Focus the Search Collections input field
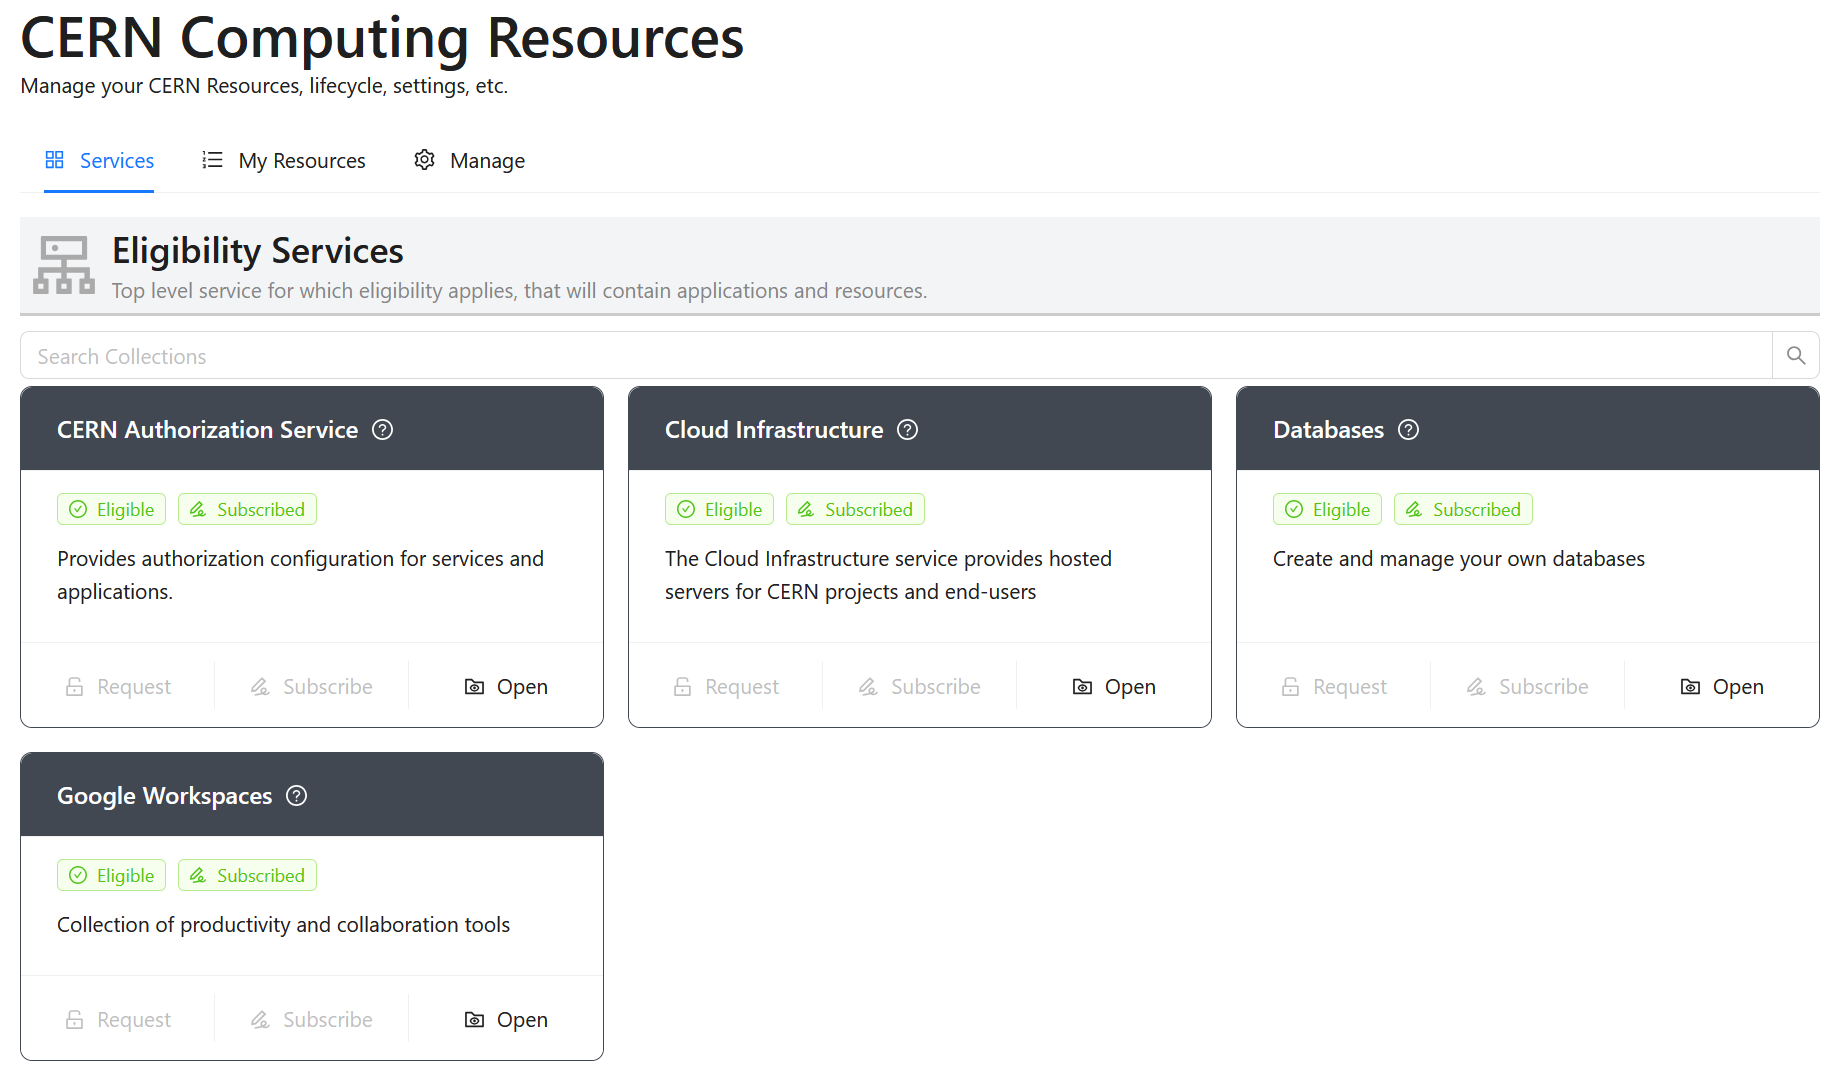 point(895,356)
